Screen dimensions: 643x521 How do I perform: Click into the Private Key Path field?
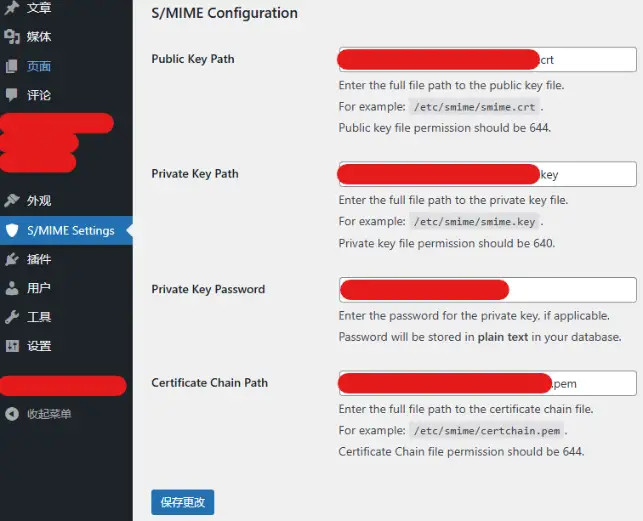coord(488,174)
